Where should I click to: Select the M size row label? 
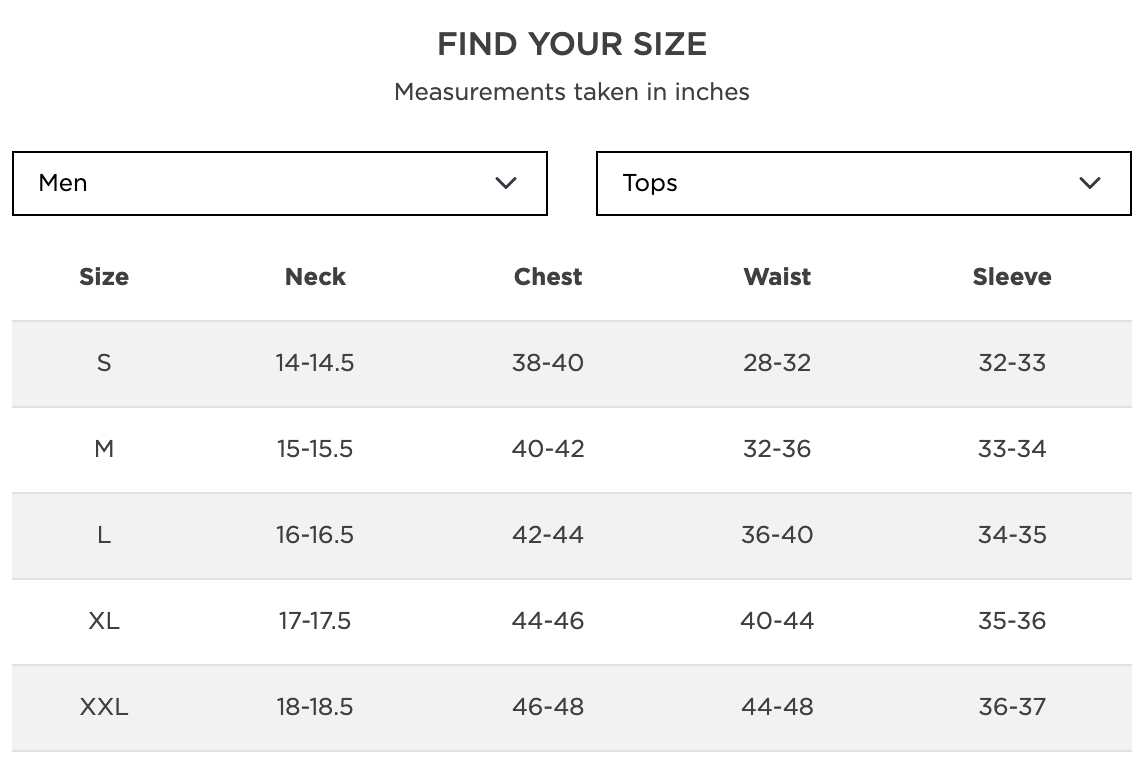pyautogui.click(x=104, y=449)
